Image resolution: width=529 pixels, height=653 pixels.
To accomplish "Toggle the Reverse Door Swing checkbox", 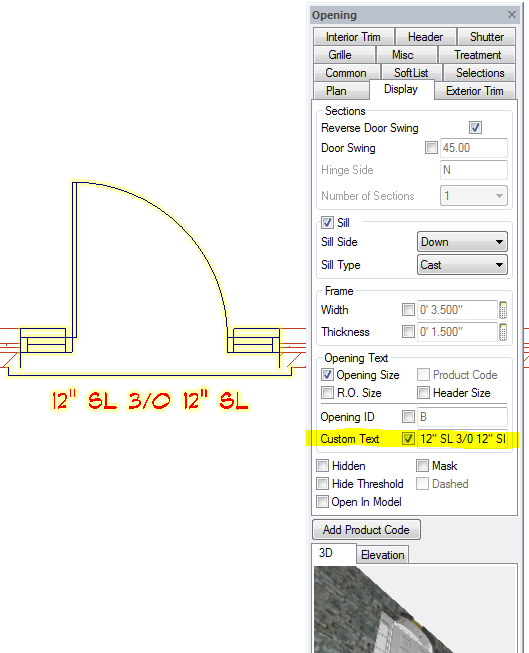I will tap(475, 127).
